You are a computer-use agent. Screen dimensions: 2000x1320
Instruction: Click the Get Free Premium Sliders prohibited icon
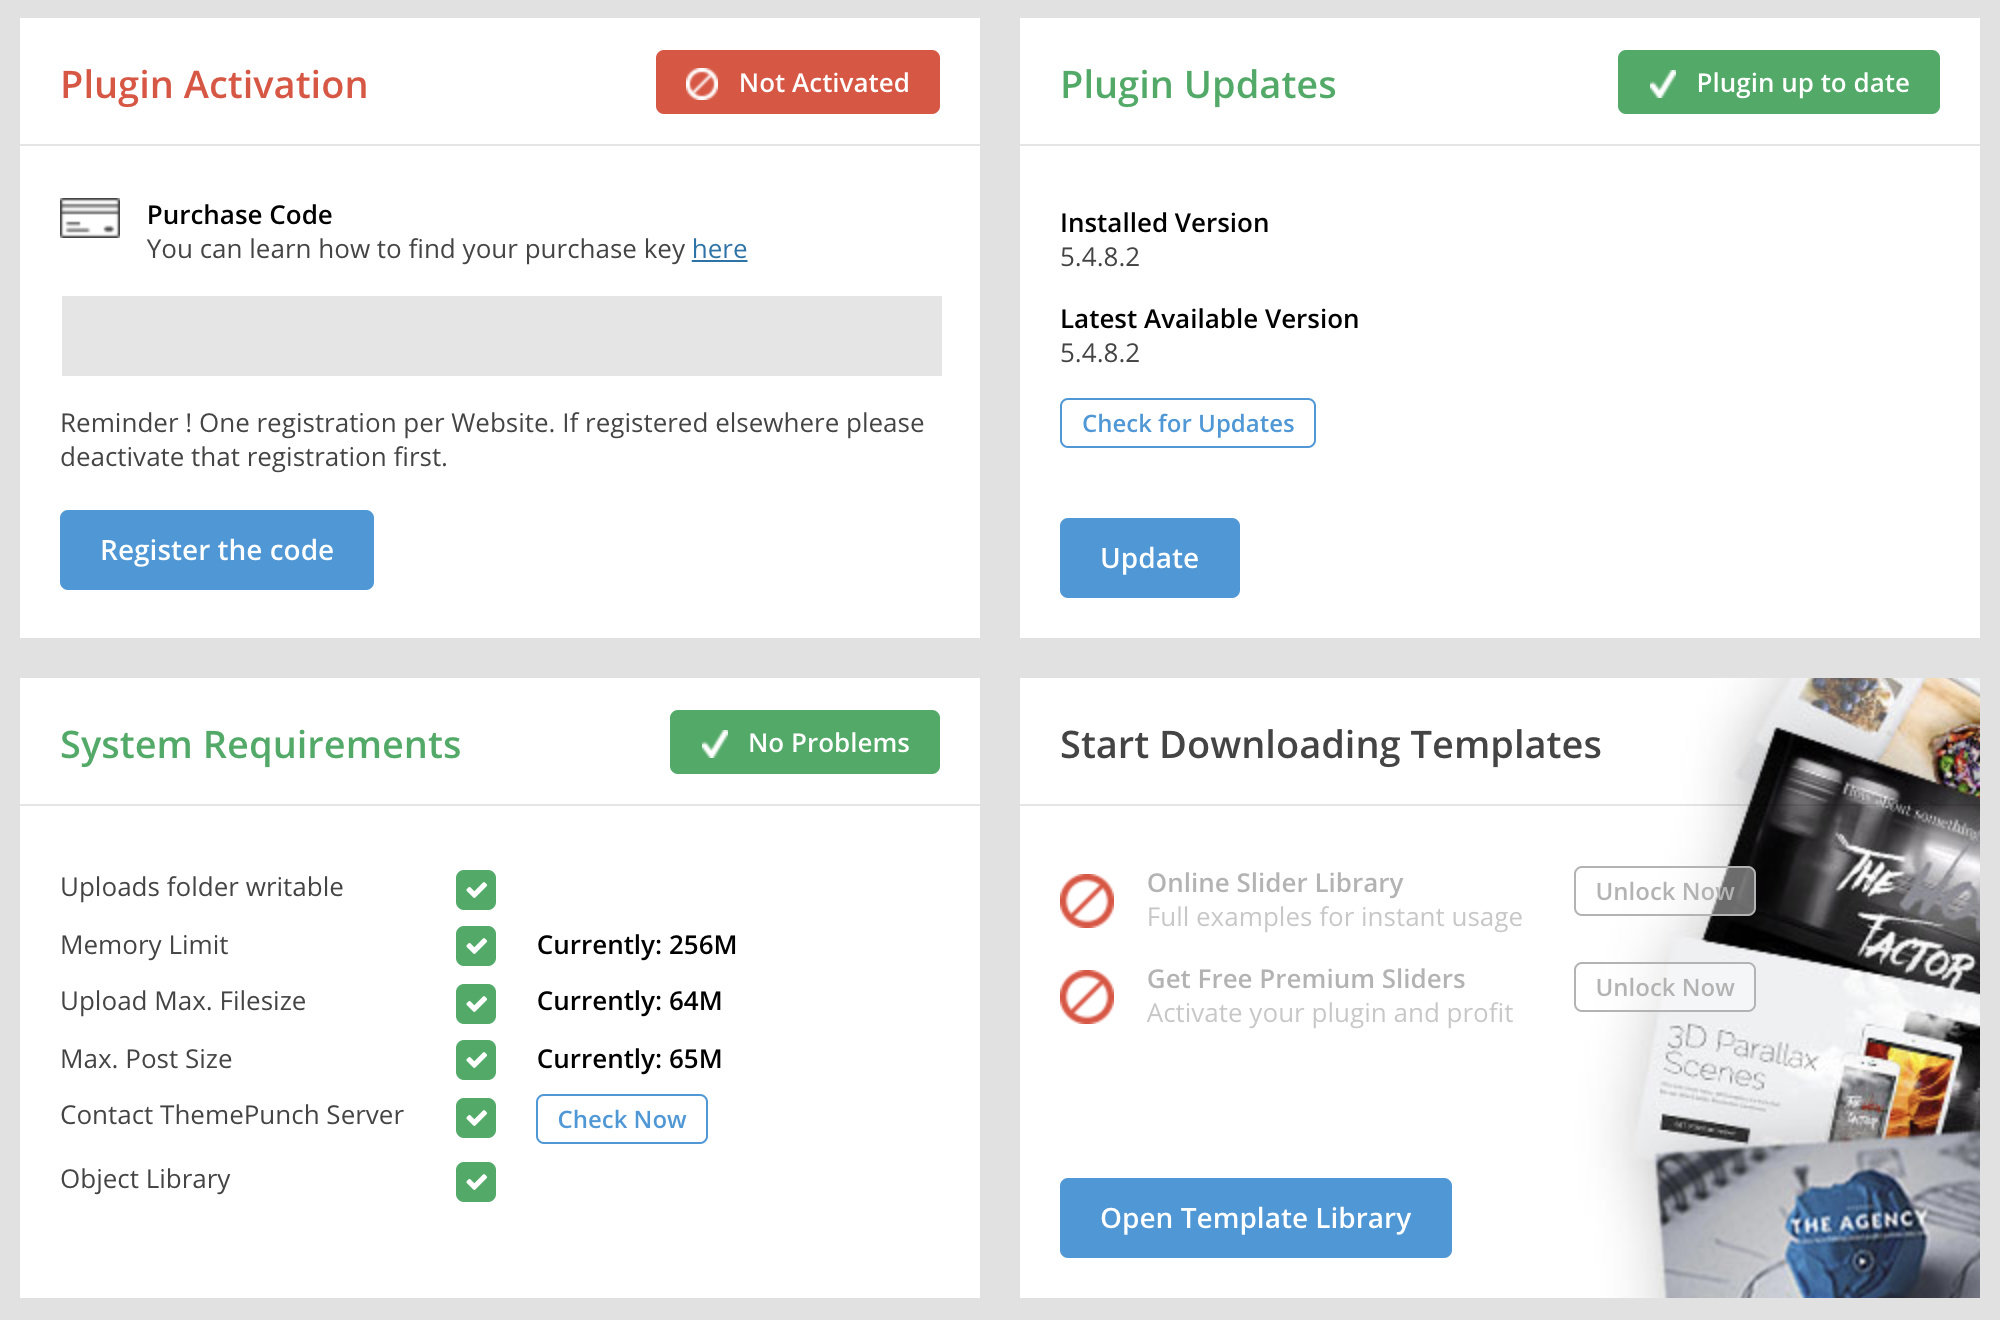tap(1087, 997)
